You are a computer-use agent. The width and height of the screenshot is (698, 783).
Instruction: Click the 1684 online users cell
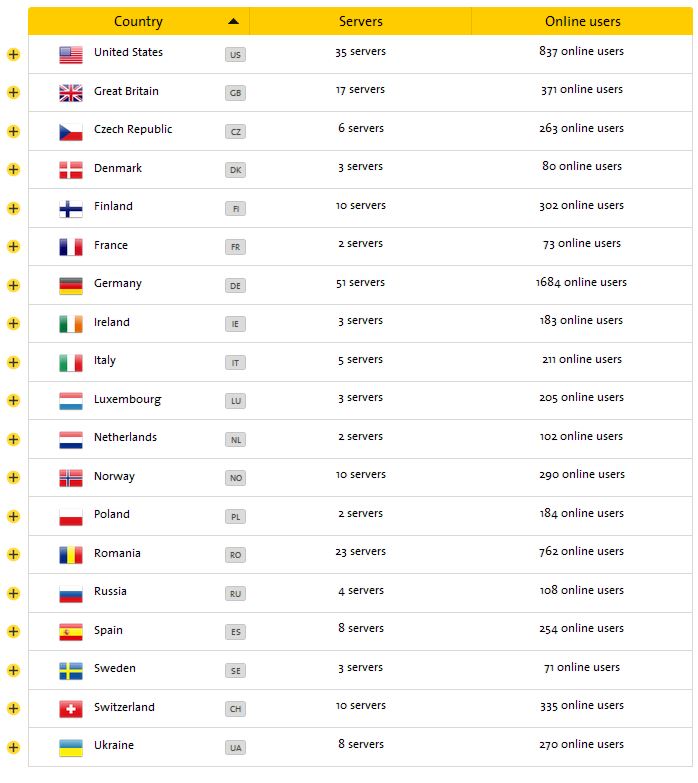coord(581,283)
